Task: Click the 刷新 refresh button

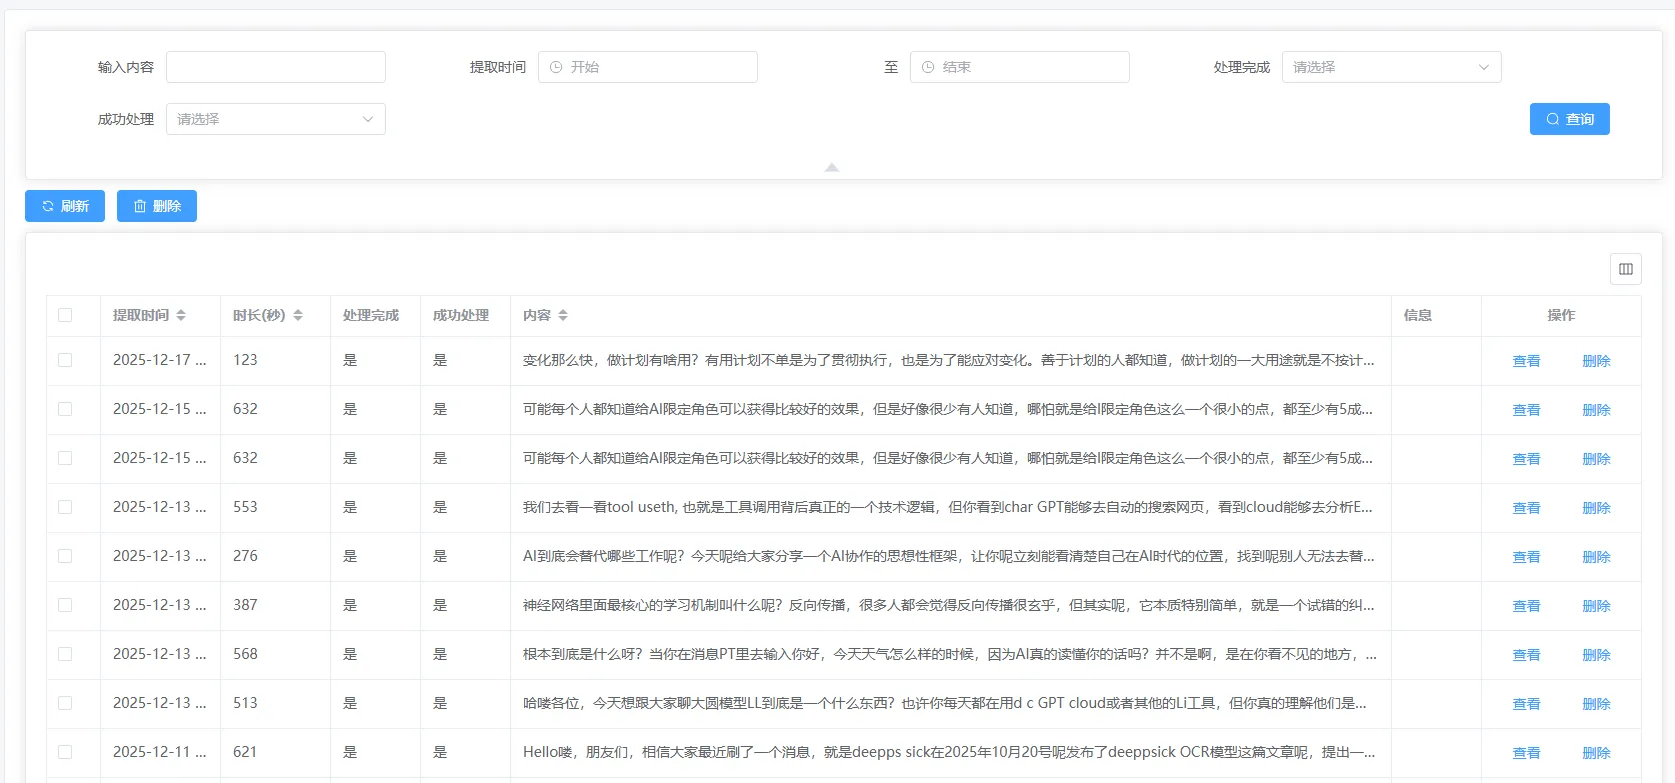Action: pos(65,206)
